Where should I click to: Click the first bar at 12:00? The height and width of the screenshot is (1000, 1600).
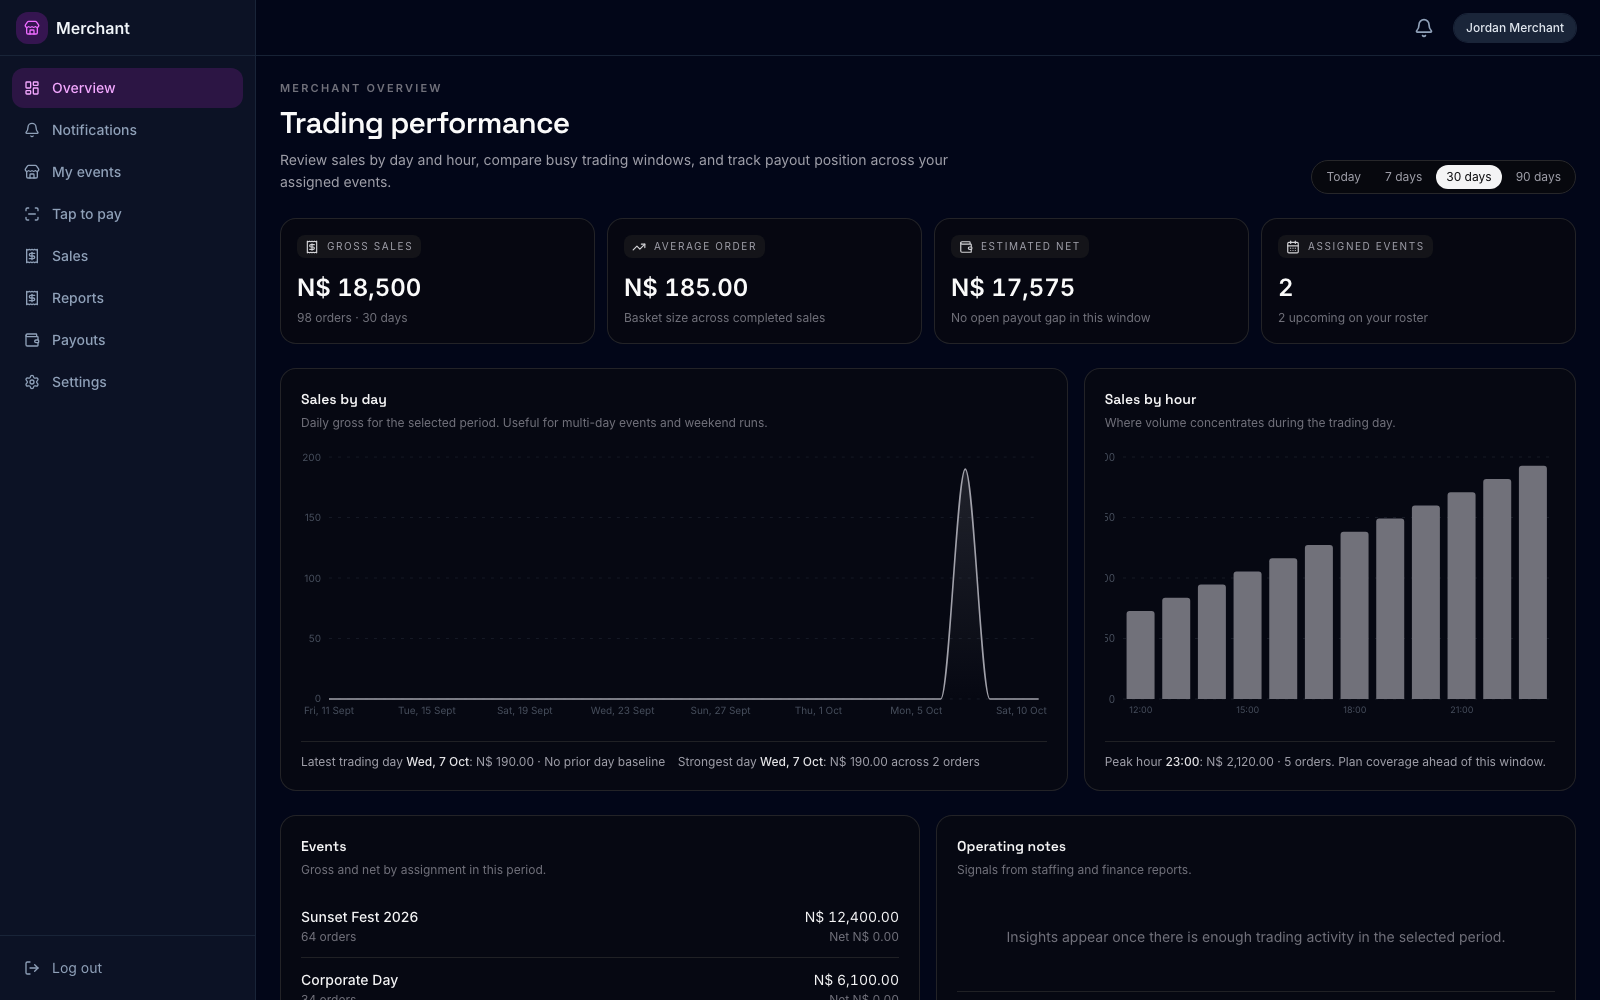[1140, 655]
